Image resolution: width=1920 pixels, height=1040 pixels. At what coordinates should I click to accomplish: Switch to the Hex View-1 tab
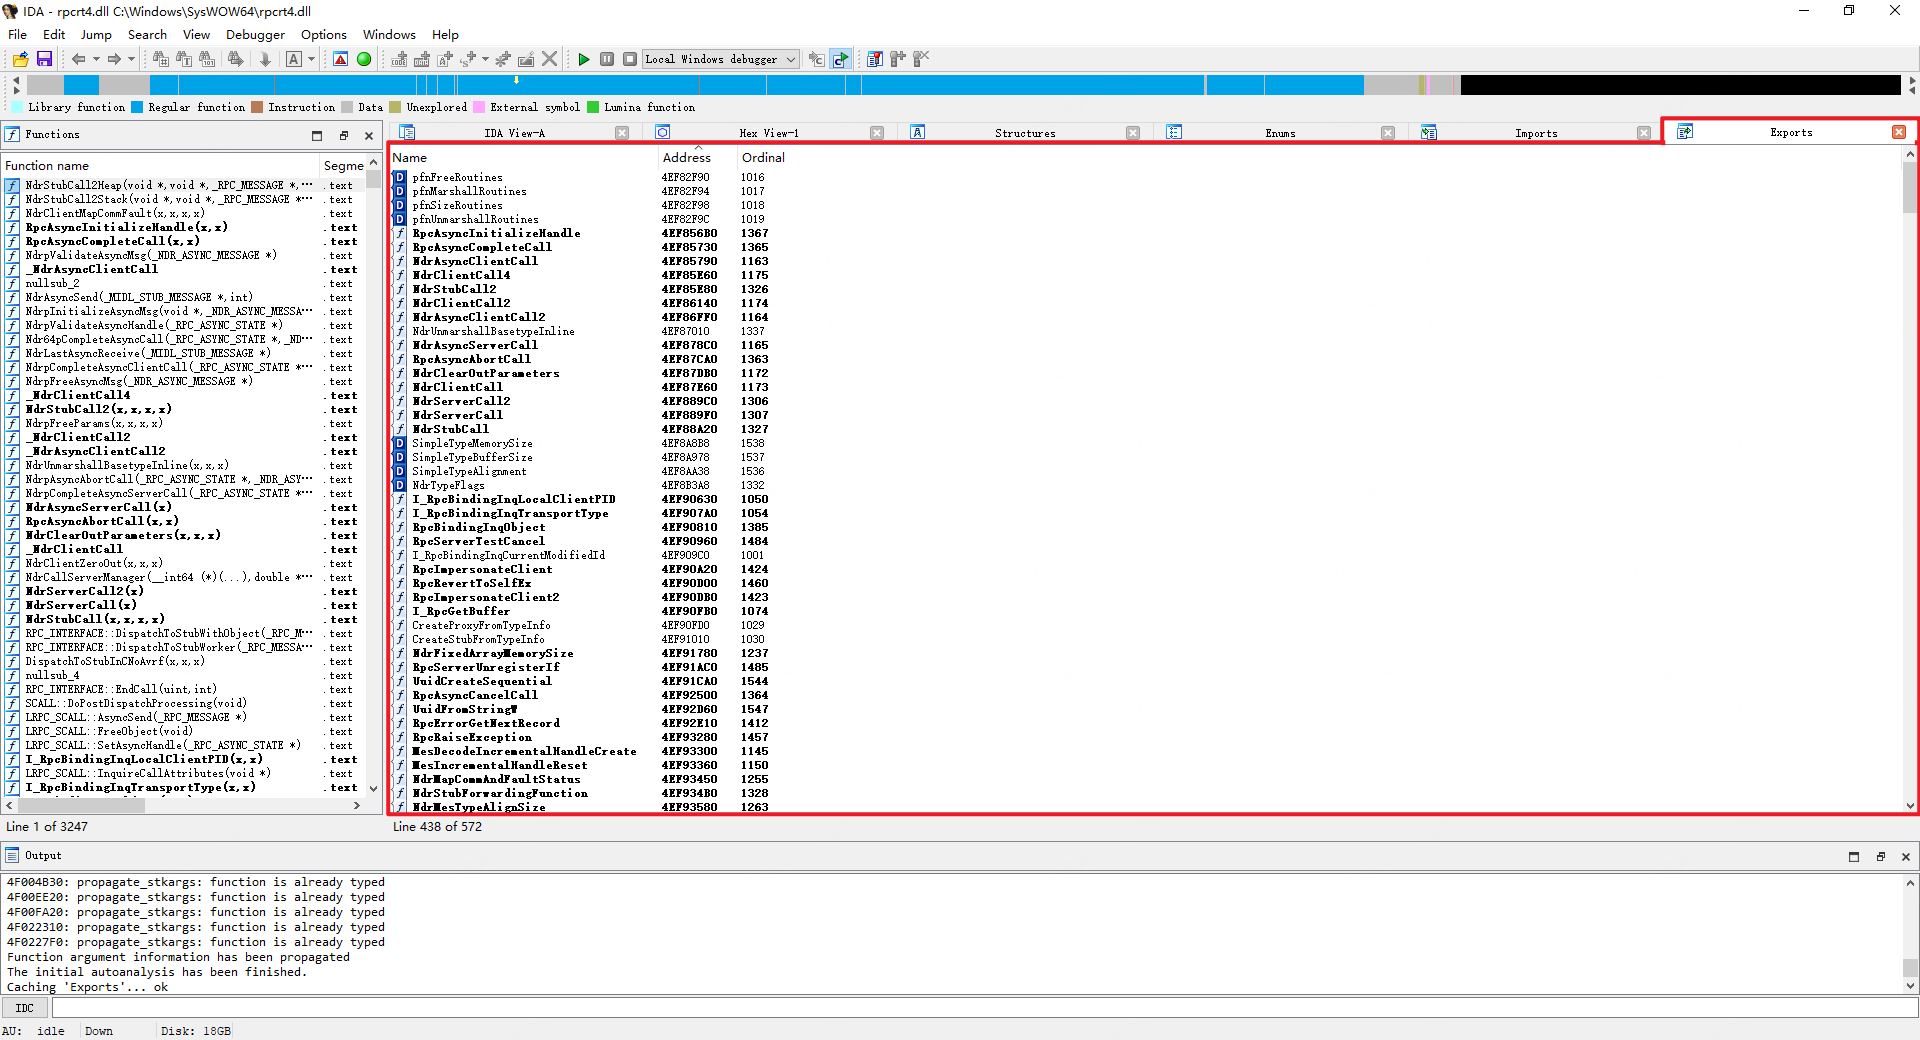(768, 133)
